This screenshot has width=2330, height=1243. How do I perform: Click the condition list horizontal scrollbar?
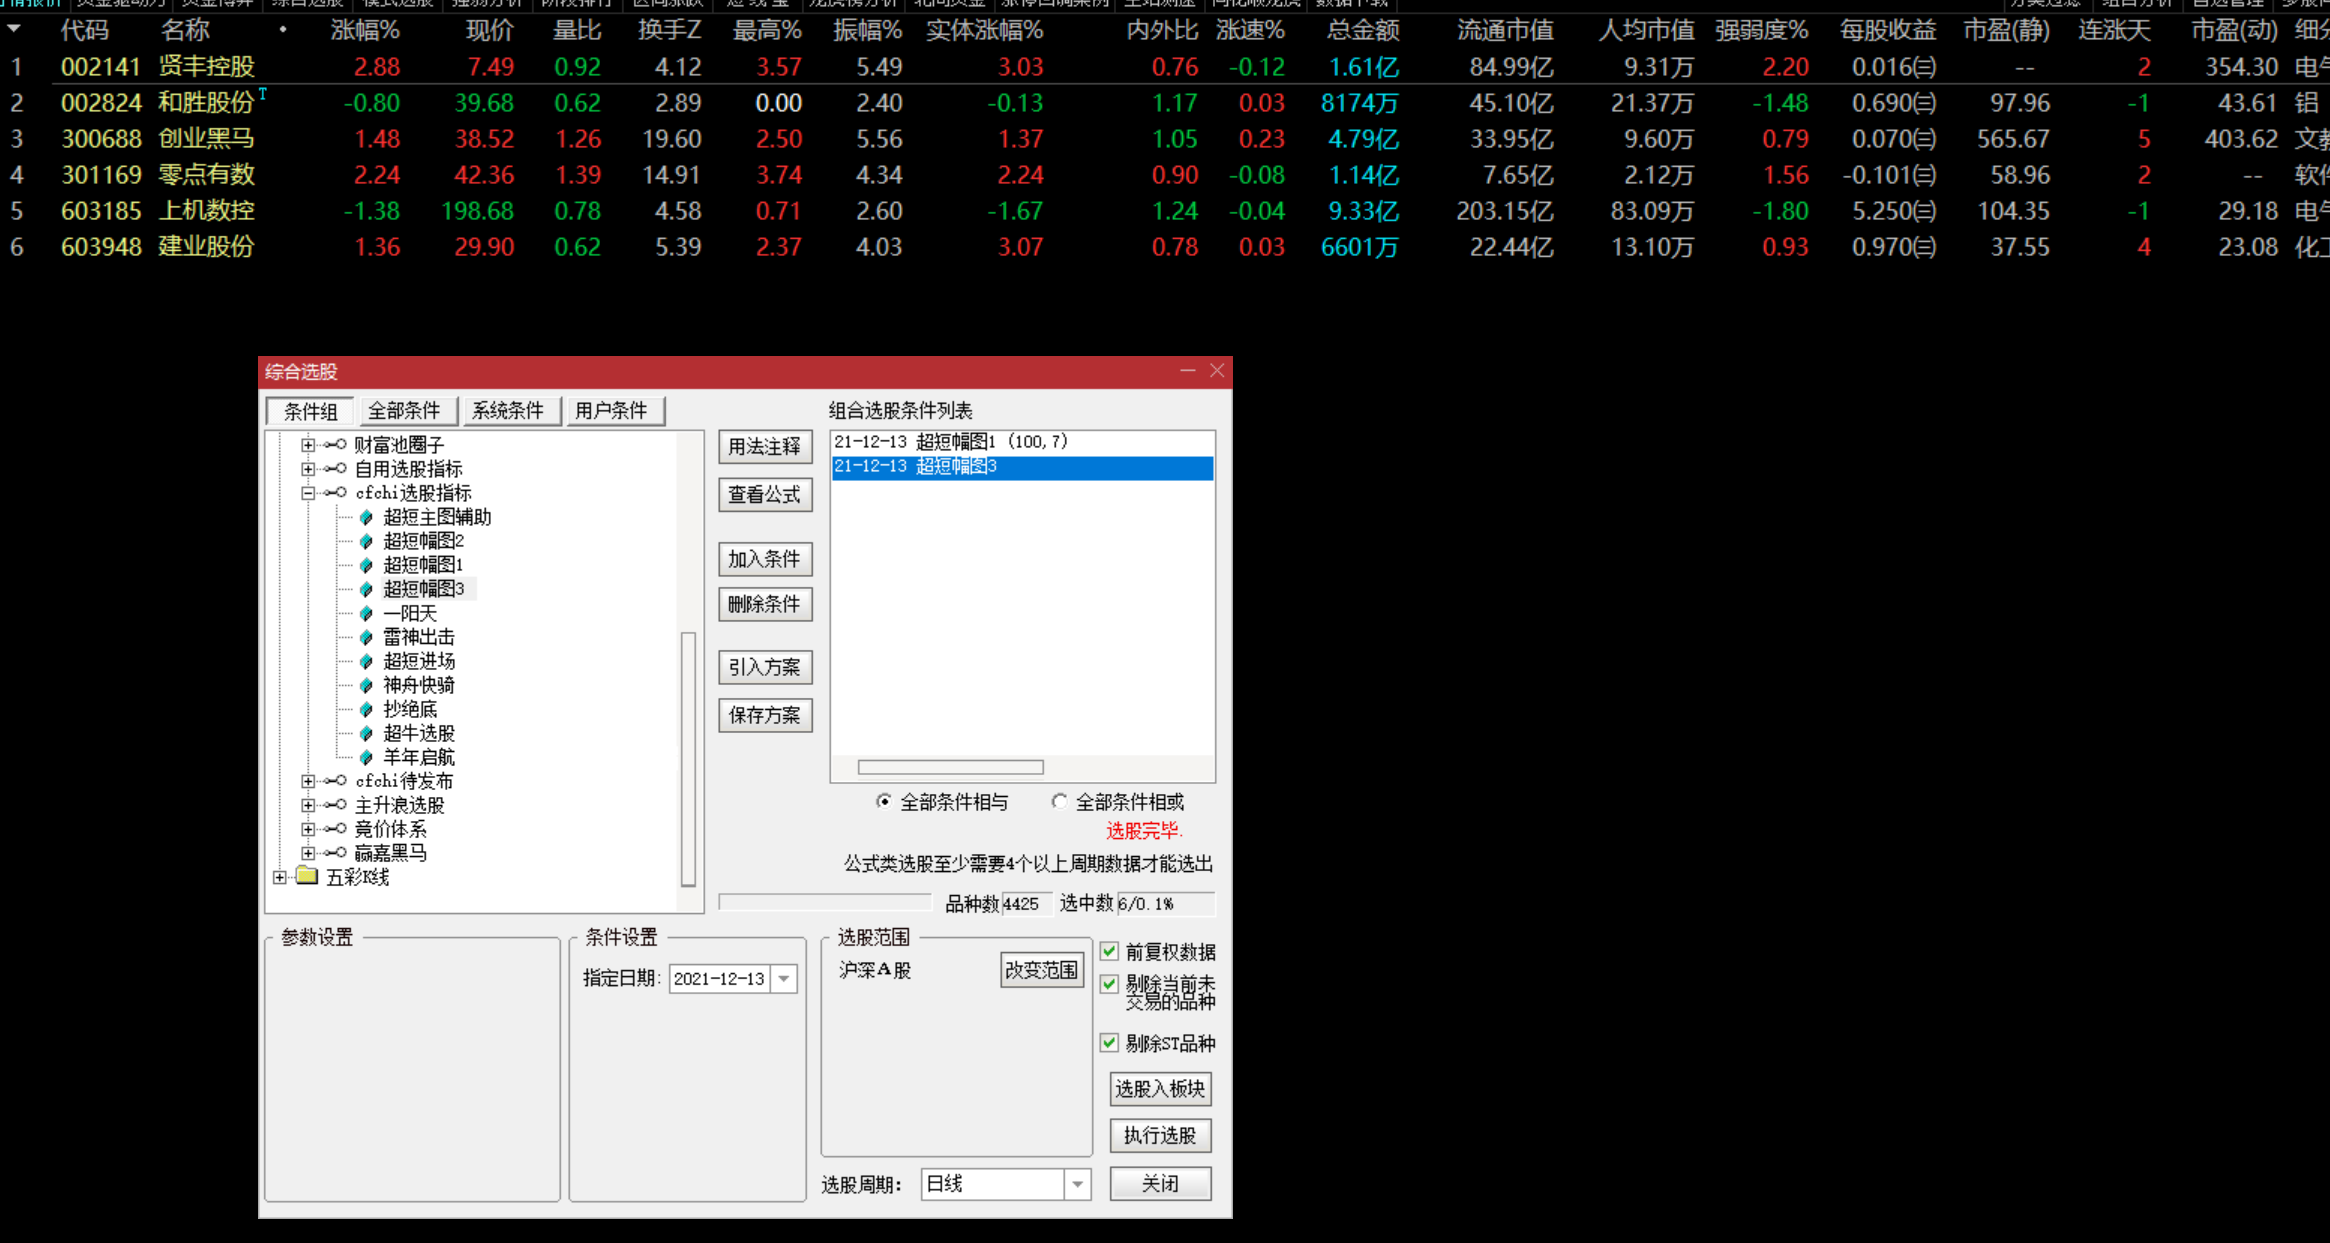[x=950, y=767]
